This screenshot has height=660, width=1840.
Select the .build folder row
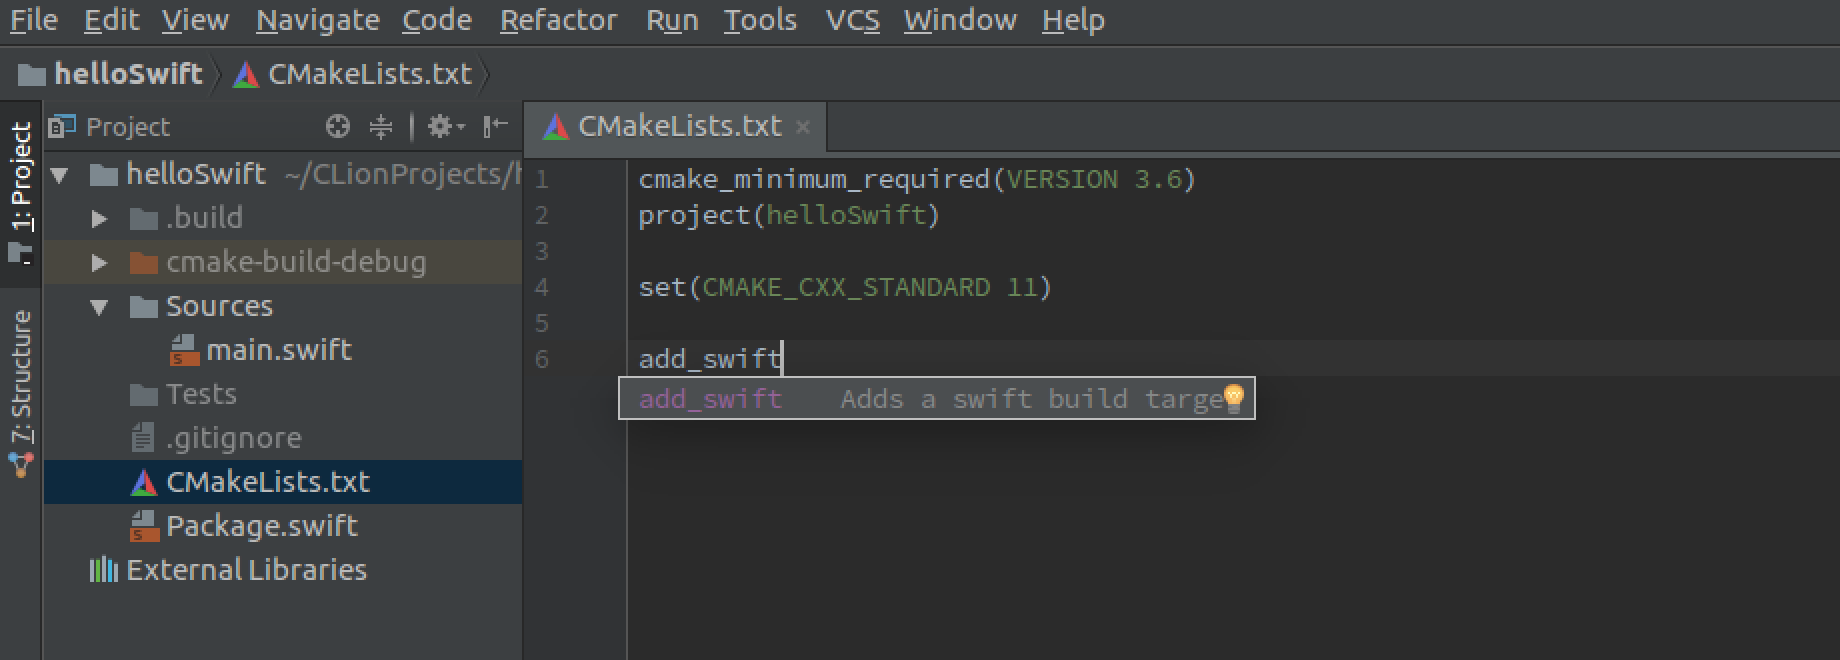[284, 218]
